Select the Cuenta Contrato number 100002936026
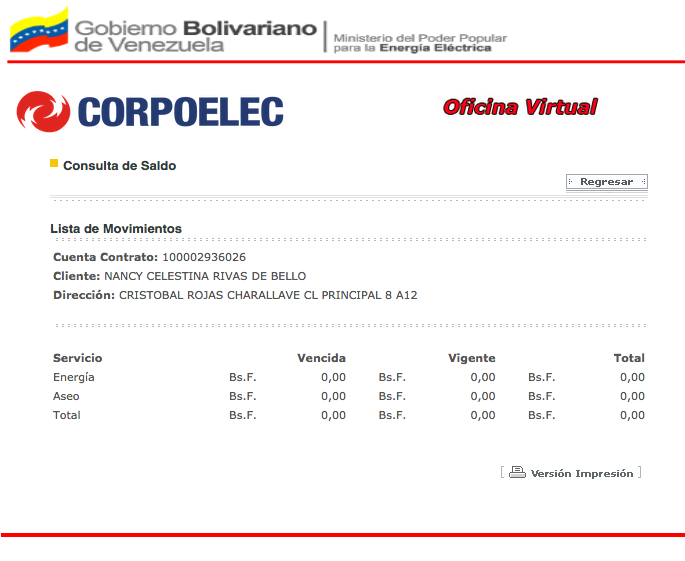The height and width of the screenshot is (561, 685). tap(204, 258)
